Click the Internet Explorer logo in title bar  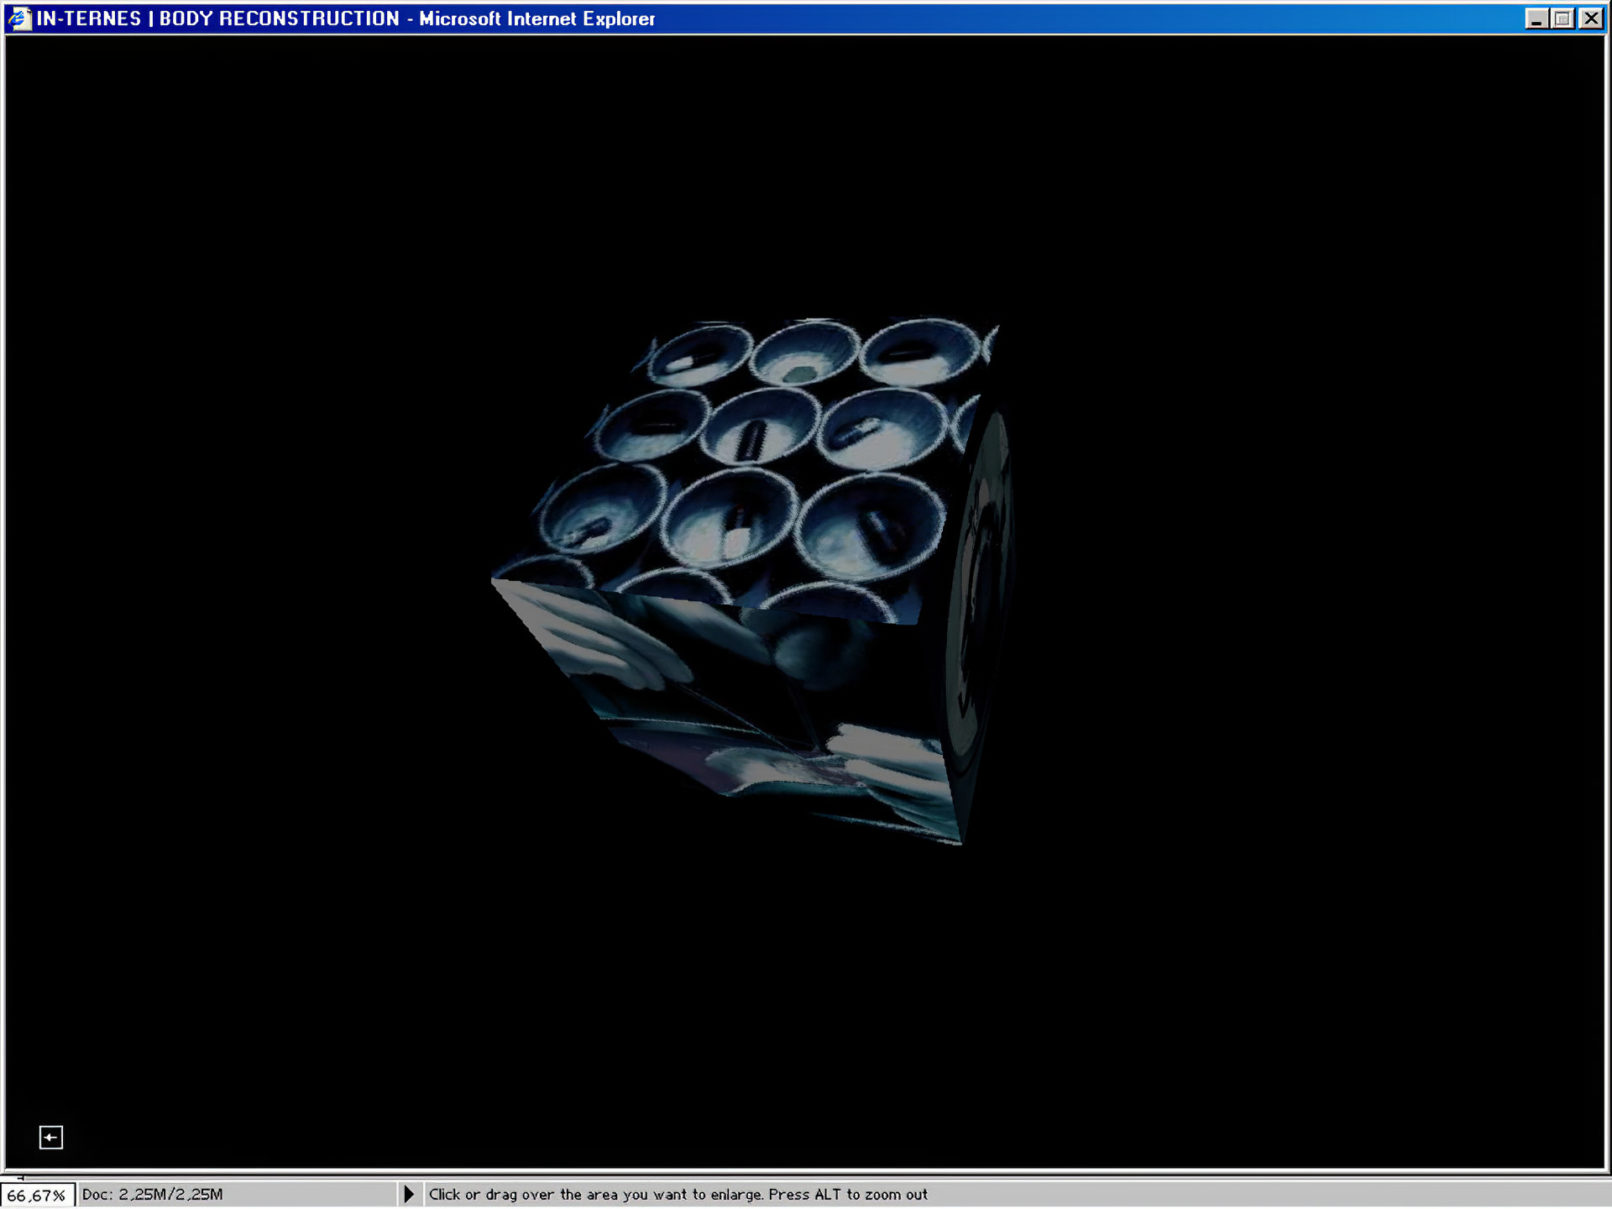(19, 18)
